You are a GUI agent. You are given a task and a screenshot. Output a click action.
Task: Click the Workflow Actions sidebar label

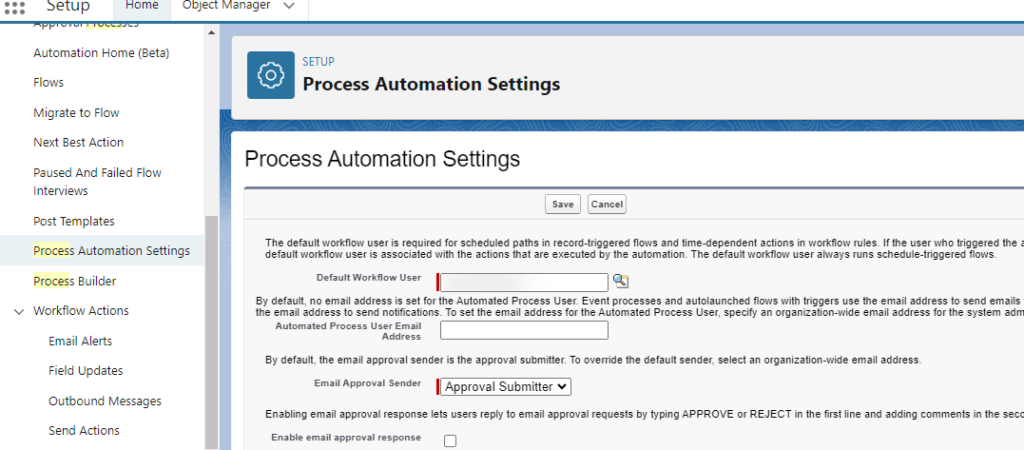pyautogui.click(x=81, y=311)
